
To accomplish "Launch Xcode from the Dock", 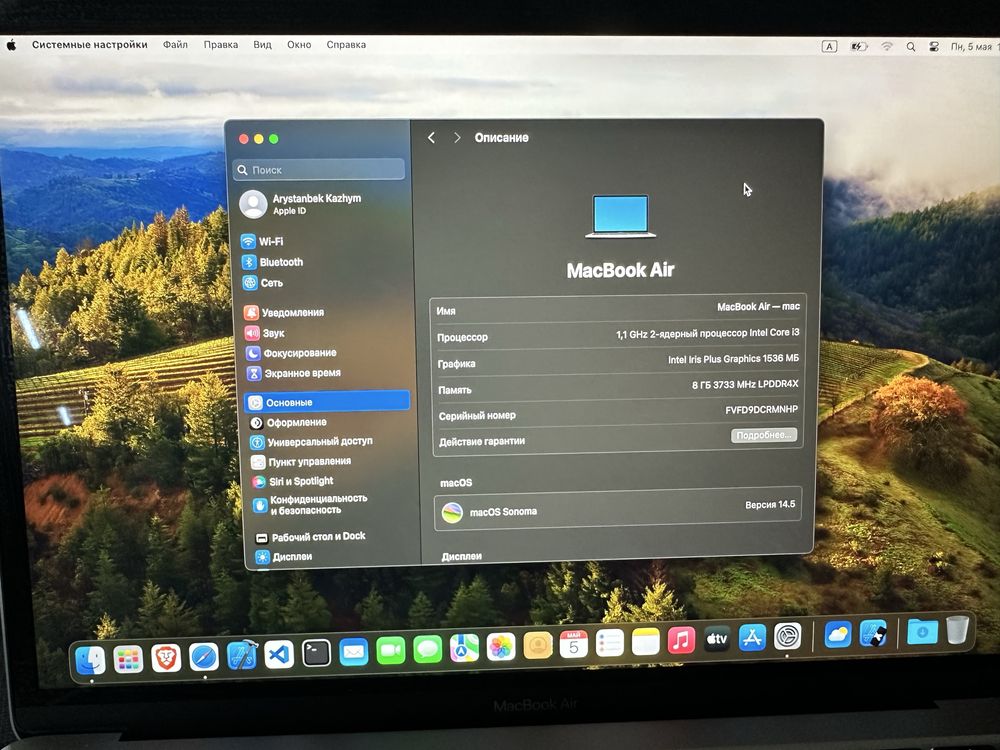I will tap(242, 655).
